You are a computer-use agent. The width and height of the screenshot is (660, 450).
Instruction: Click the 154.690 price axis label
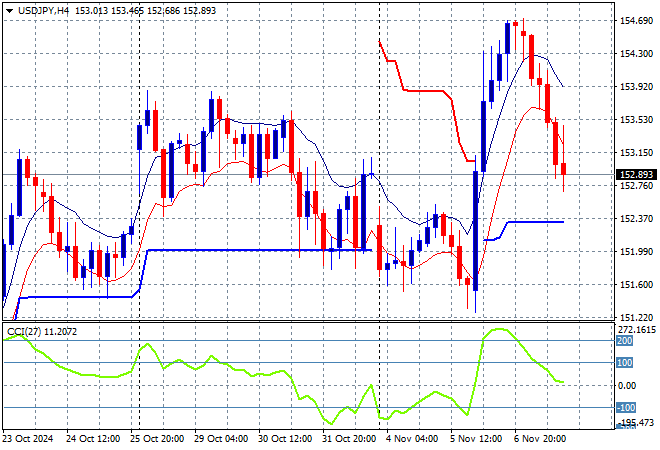tap(636, 21)
